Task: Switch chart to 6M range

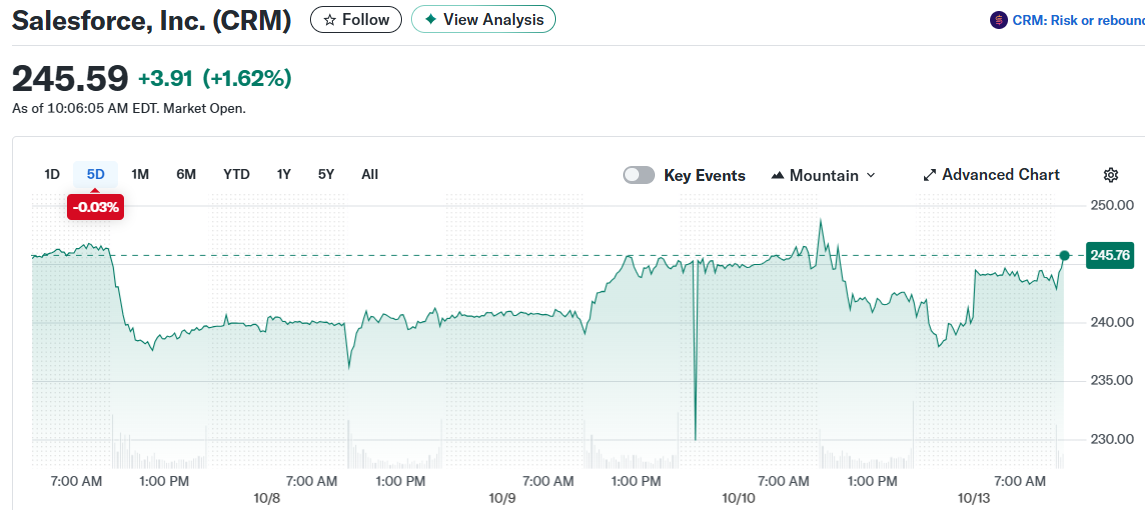Action: pos(186,174)
